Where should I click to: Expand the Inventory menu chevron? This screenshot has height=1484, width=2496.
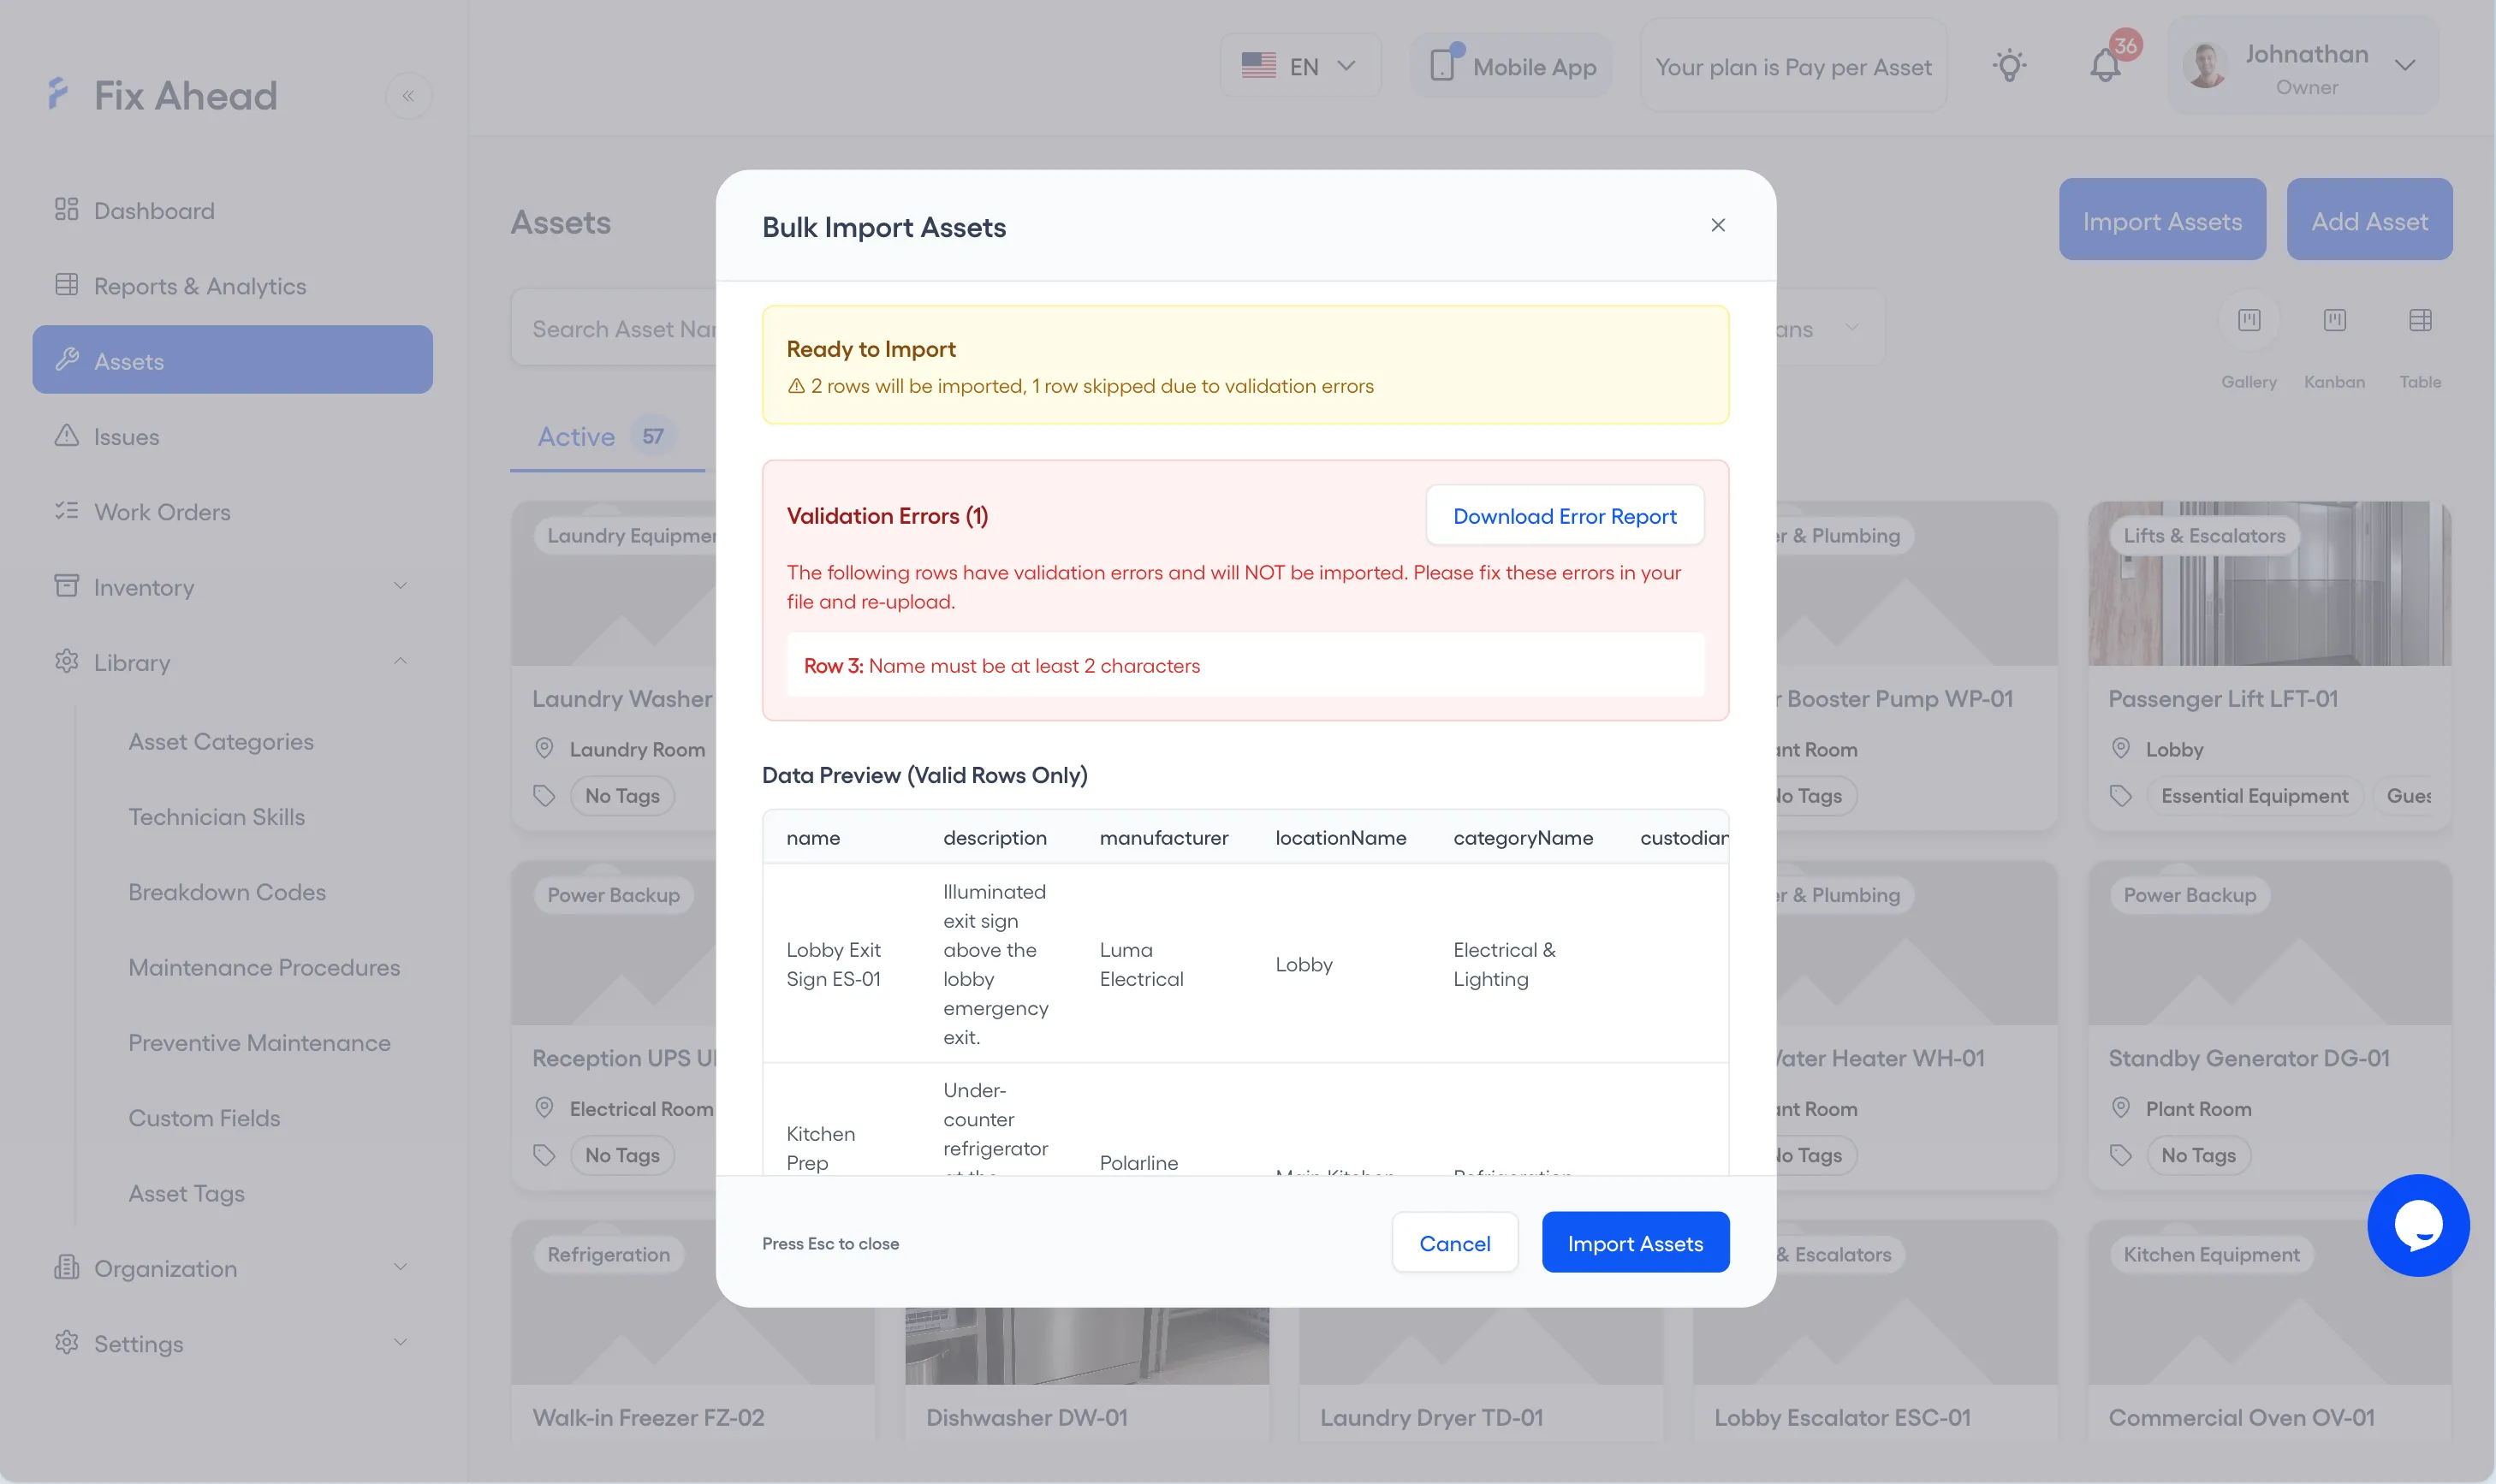click(400, 586)
